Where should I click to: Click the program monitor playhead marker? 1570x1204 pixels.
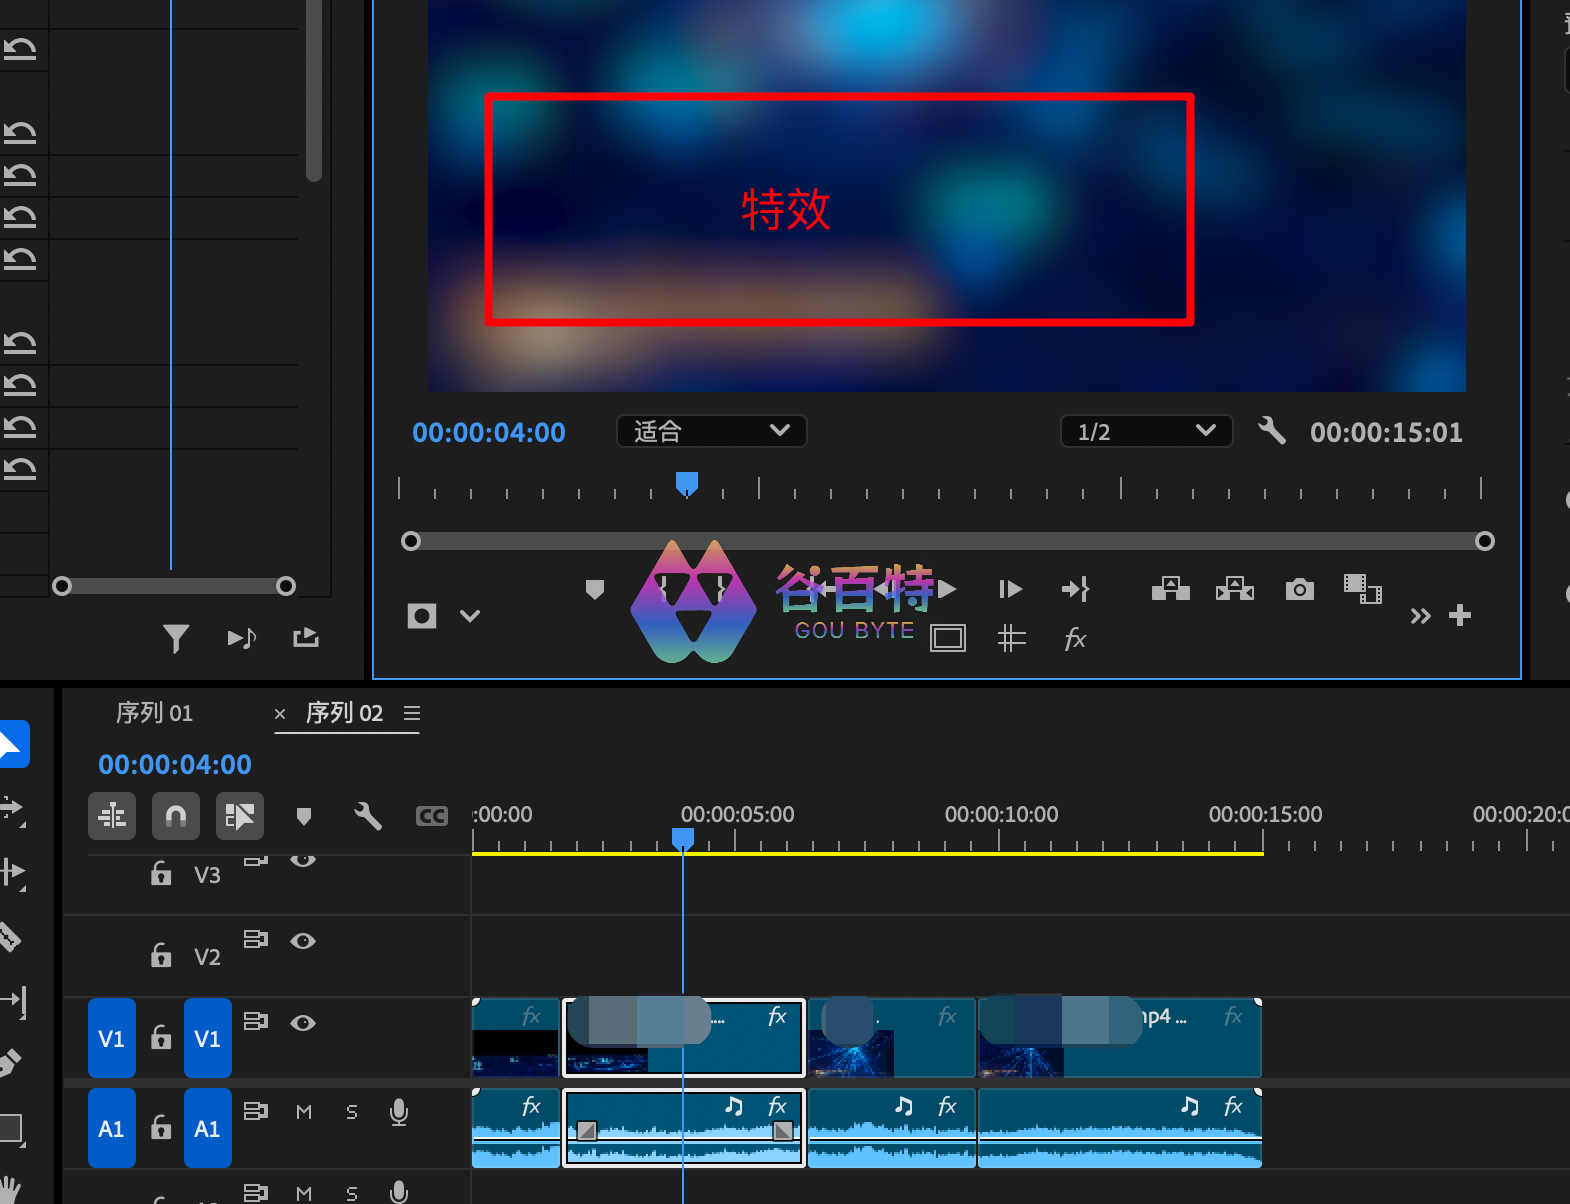686,484
